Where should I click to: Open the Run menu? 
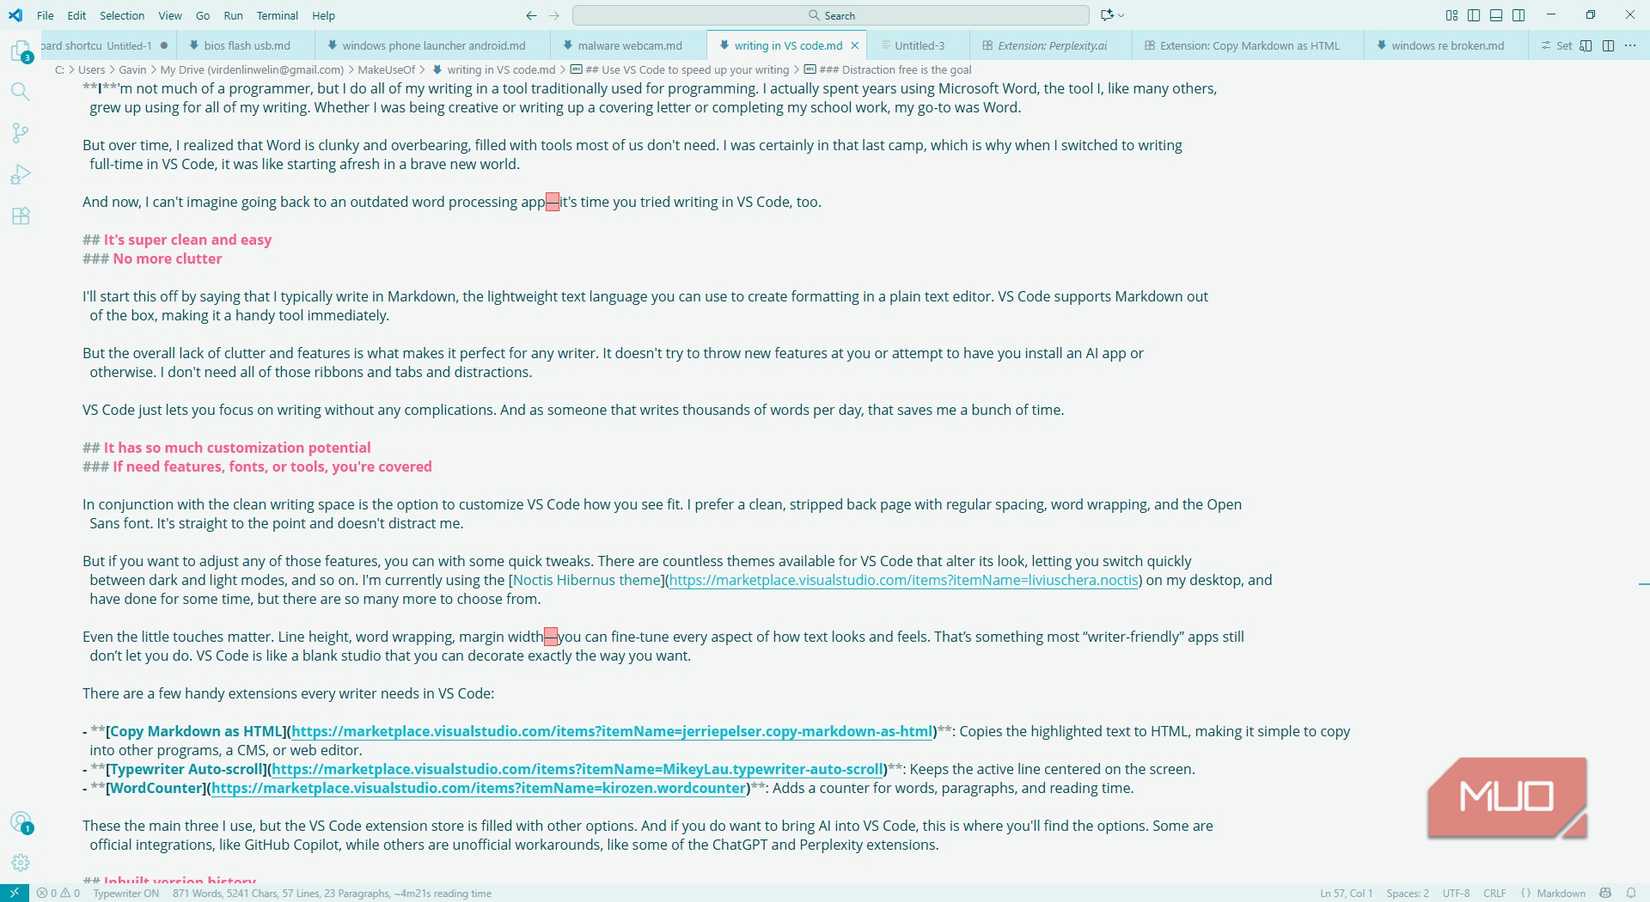[233, 15]
